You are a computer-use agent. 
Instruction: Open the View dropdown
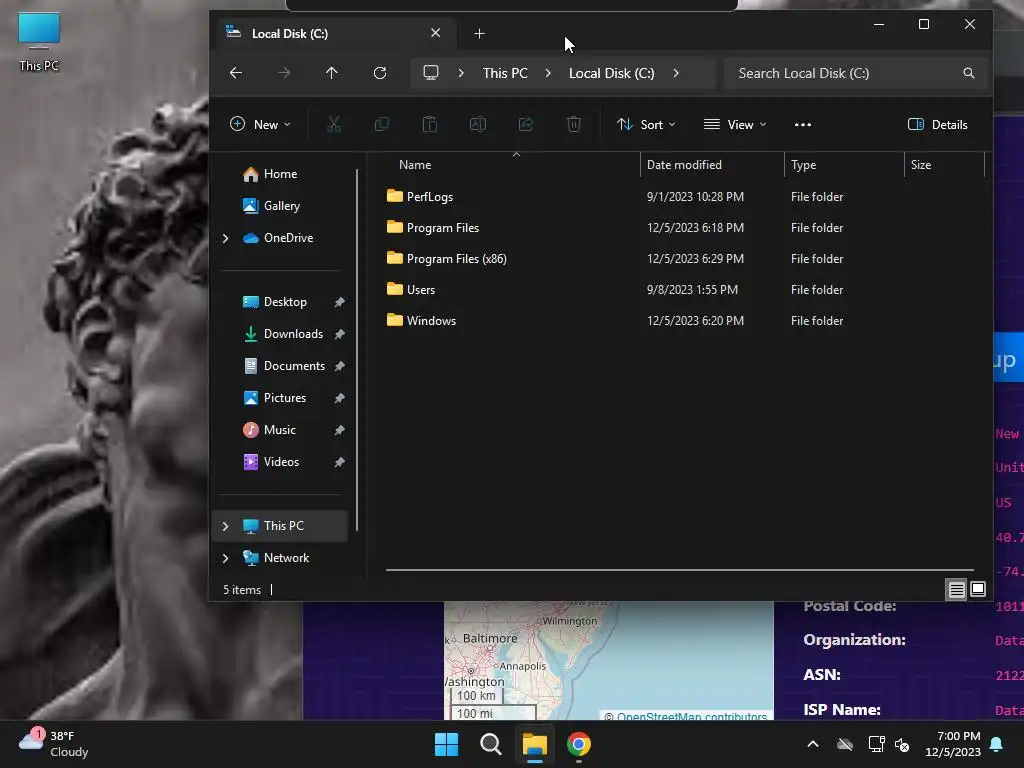pos(735,125)
